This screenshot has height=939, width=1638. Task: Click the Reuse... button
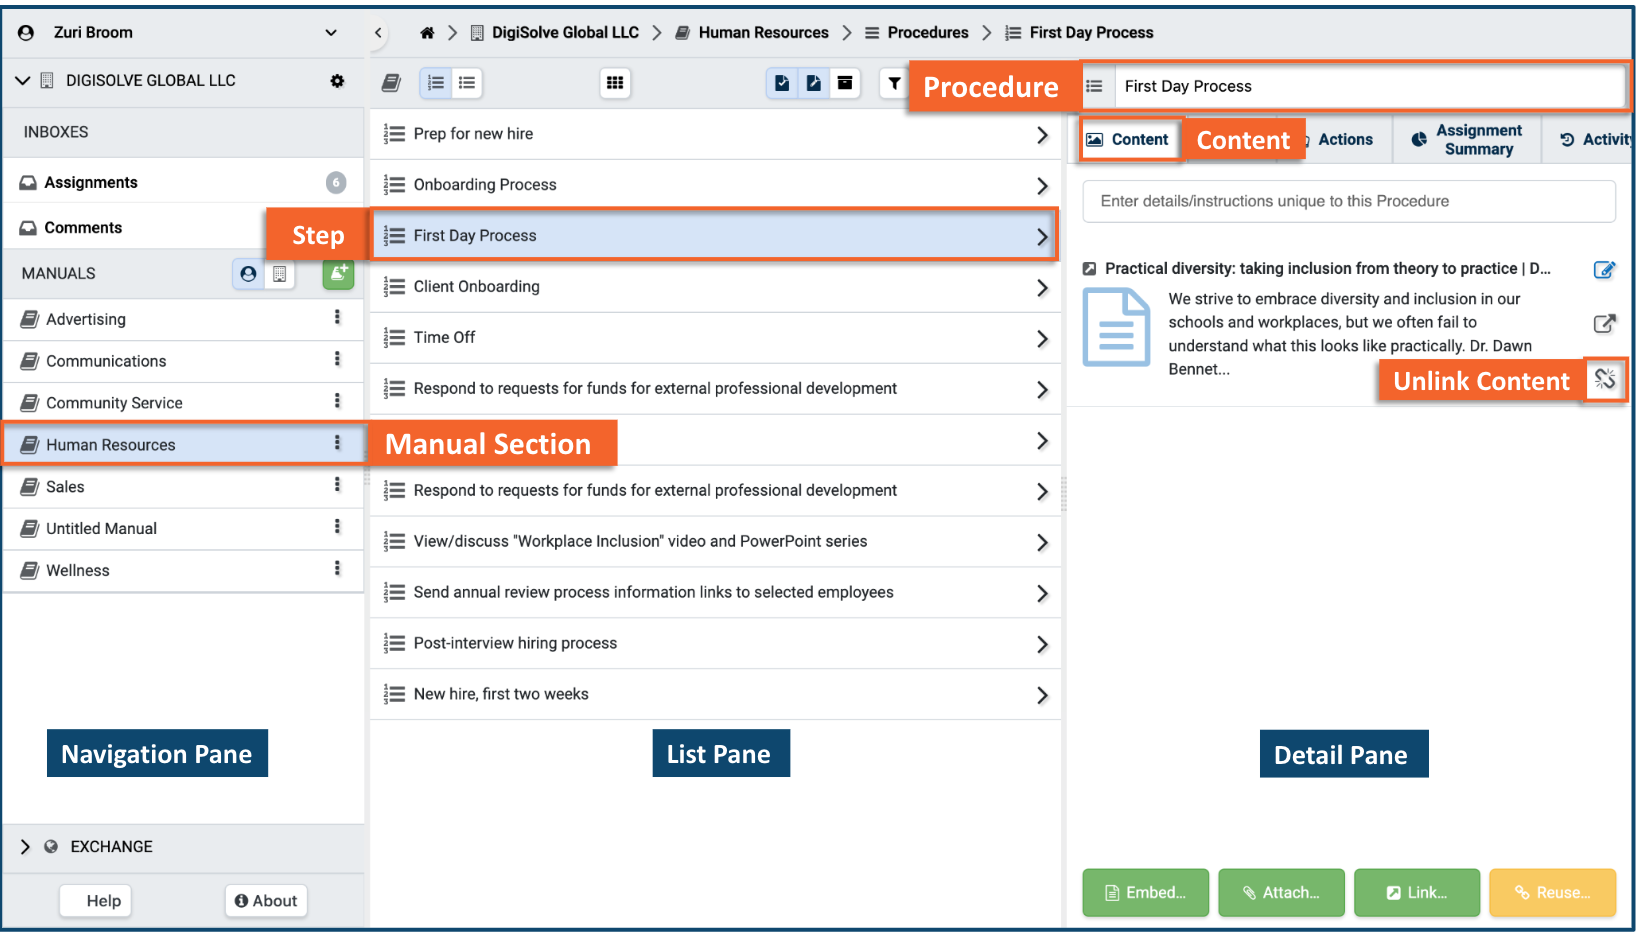(x=1552, y=893)
